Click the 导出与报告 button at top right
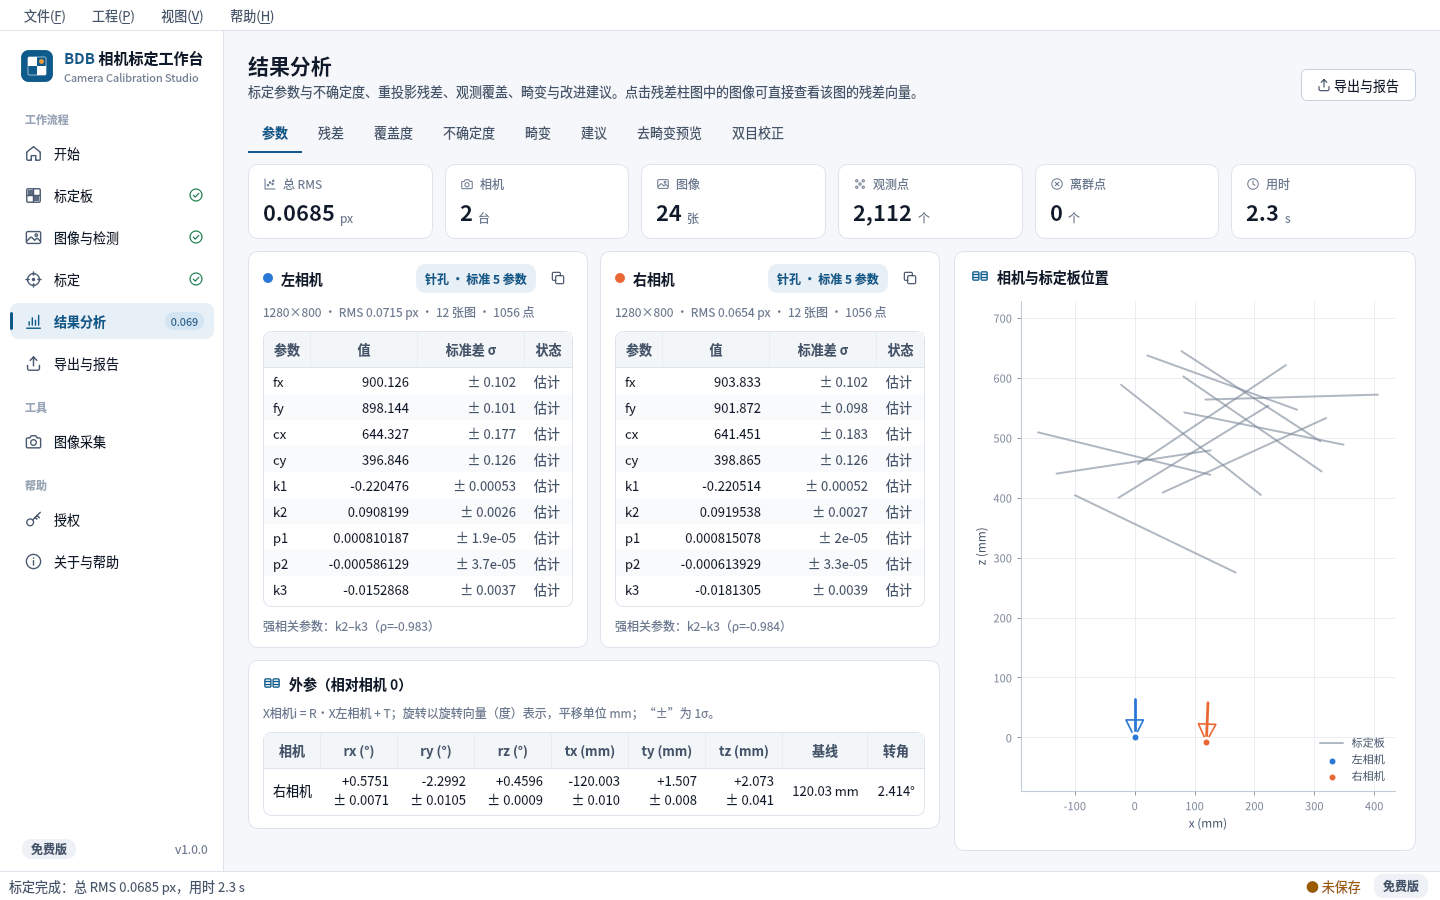The image size is (1440, 900). 1358,85
